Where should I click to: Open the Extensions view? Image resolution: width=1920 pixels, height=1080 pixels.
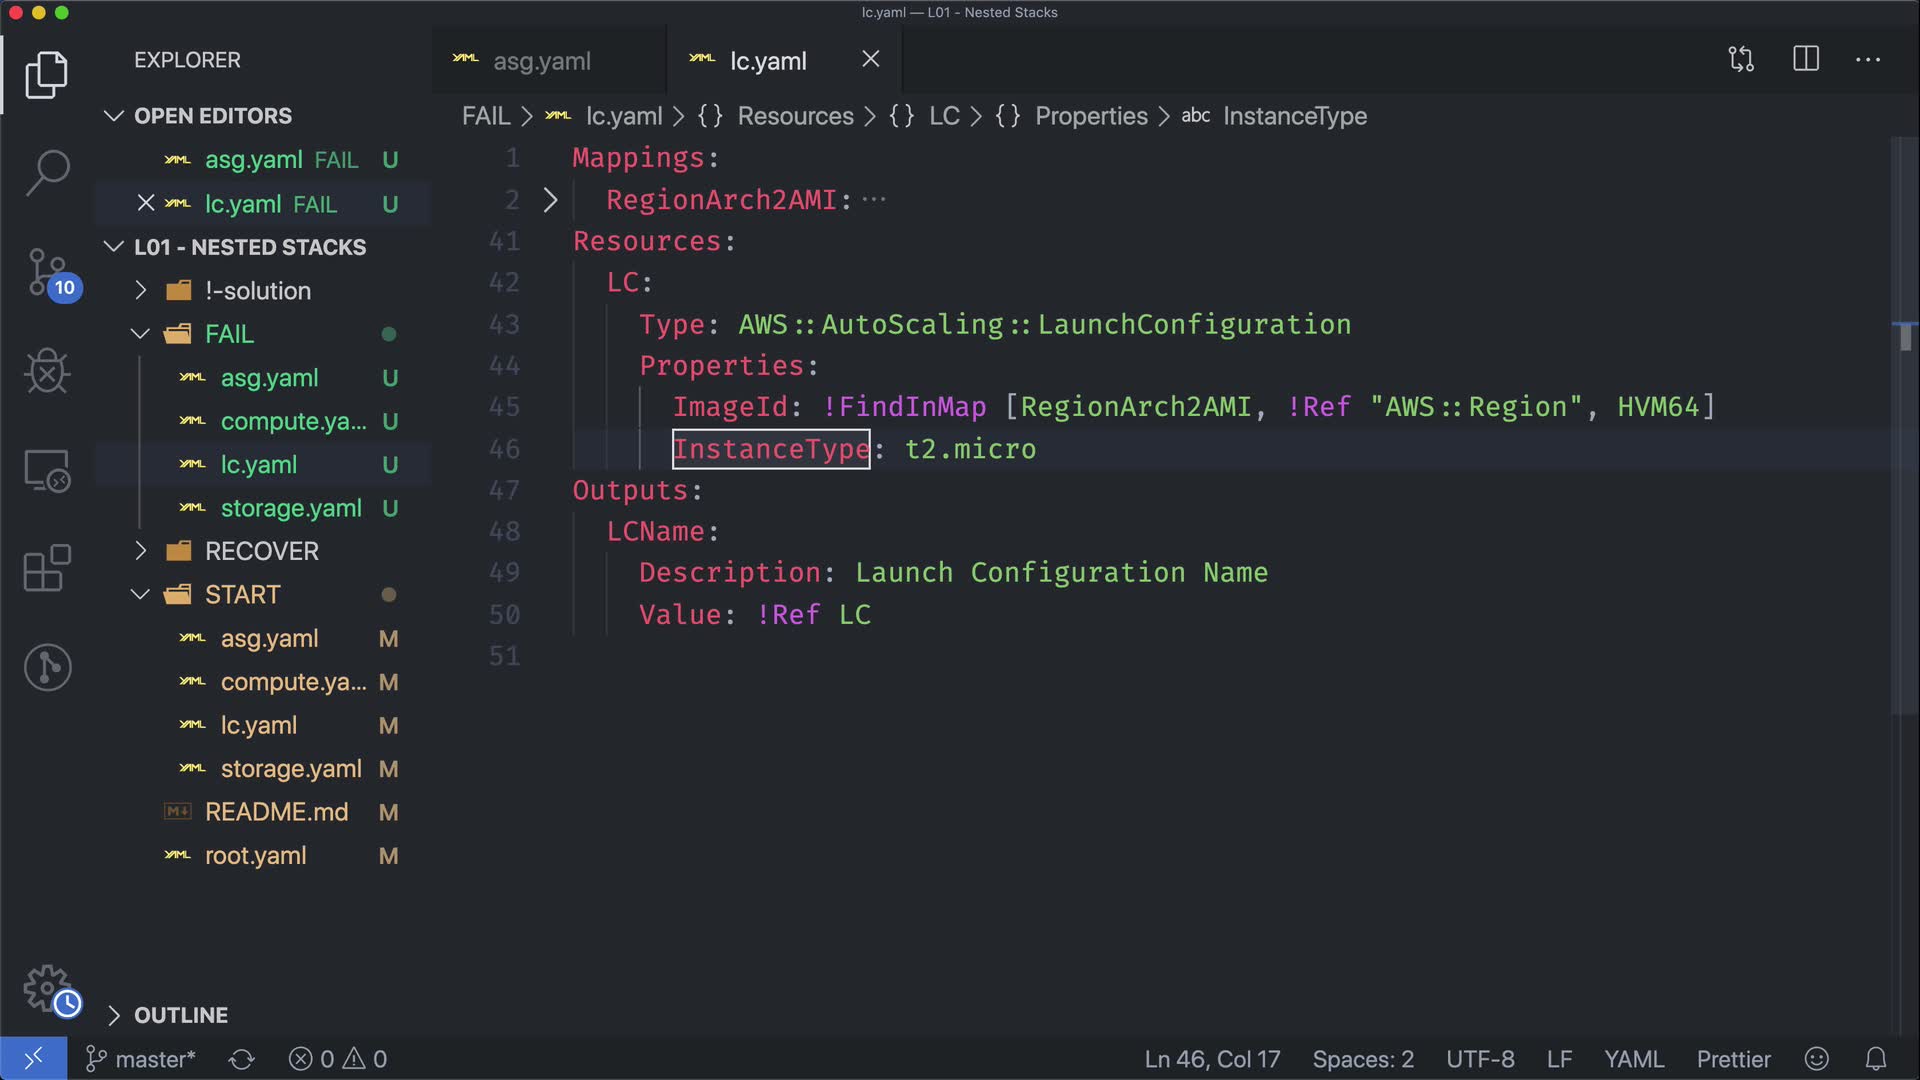pyautogui.click(x=47, y=569)
